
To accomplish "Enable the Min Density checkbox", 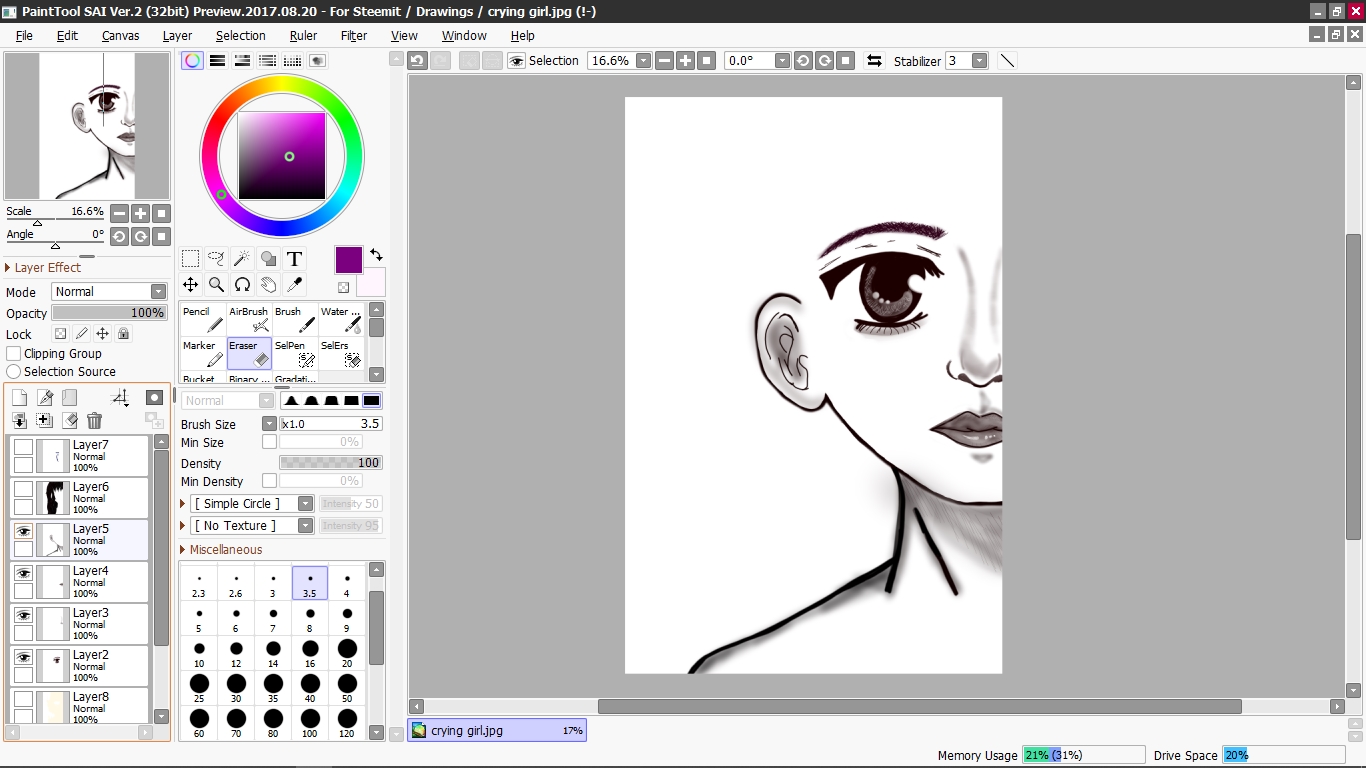I will click(x=269, y=481).
